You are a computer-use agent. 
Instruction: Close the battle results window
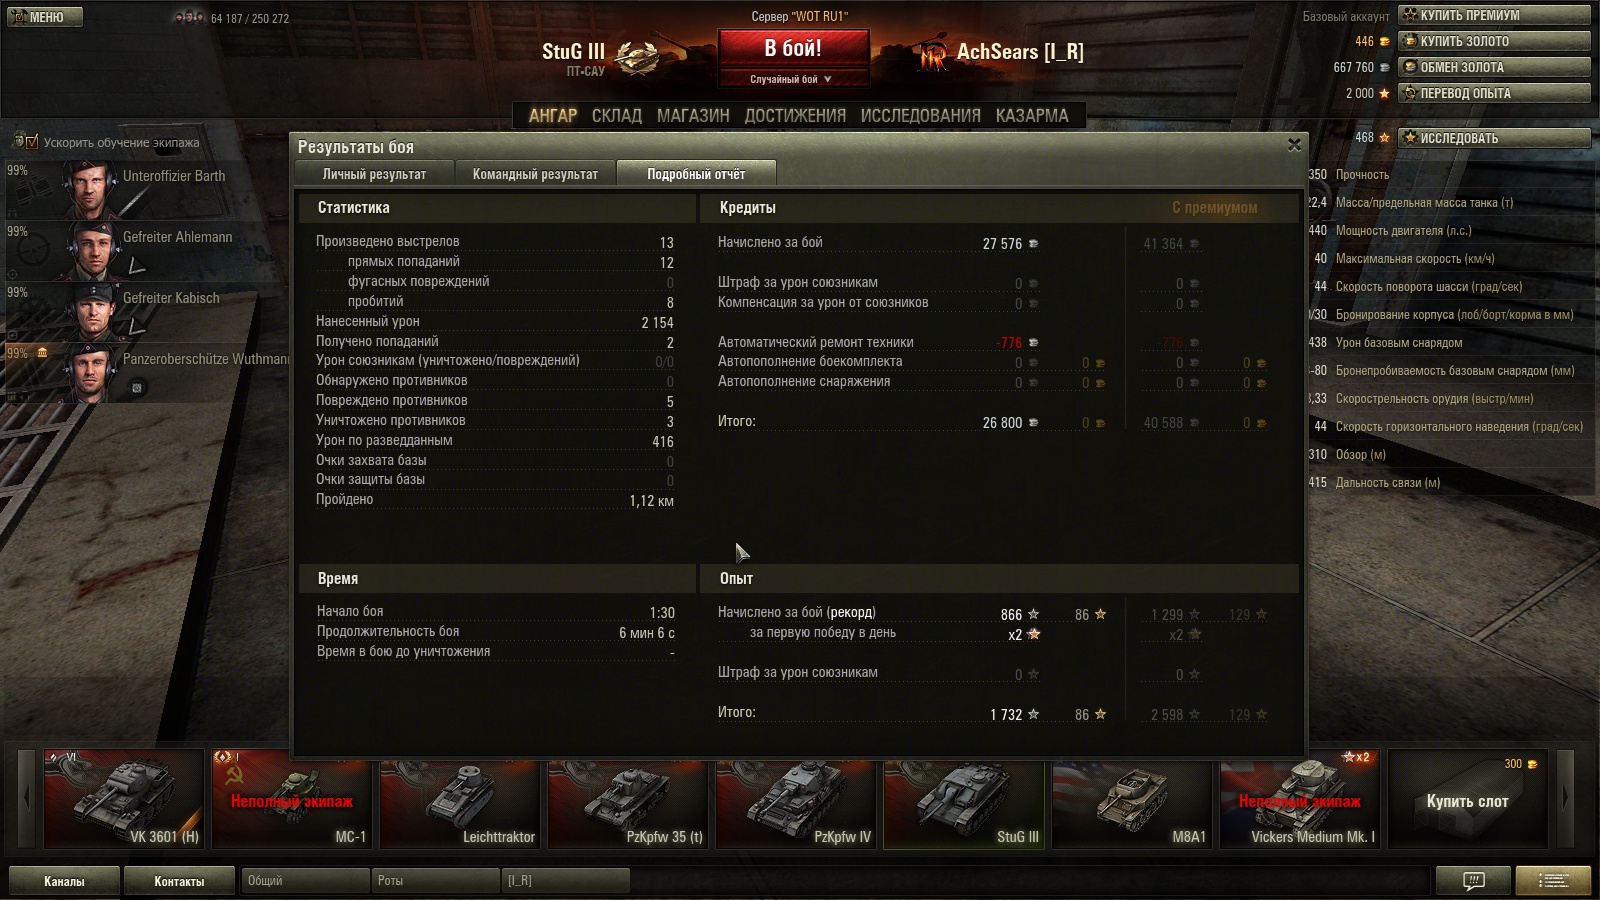tap(1294, 145)
